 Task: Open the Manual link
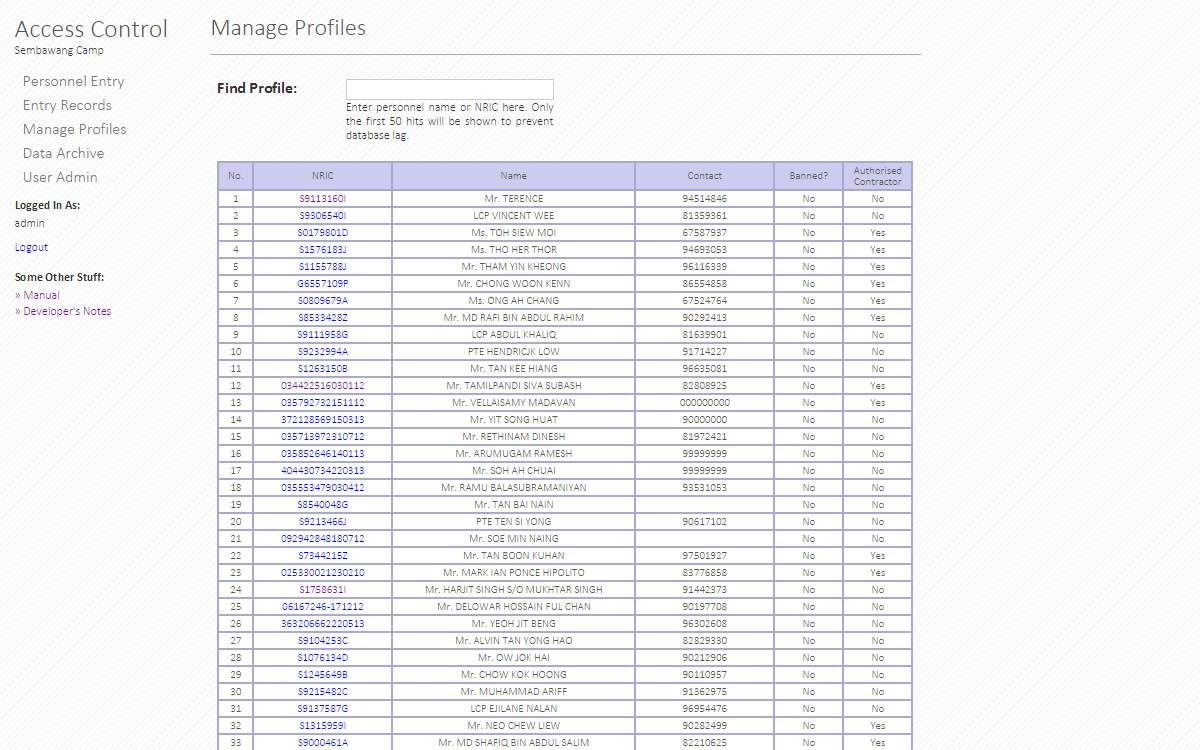[41, 295]
